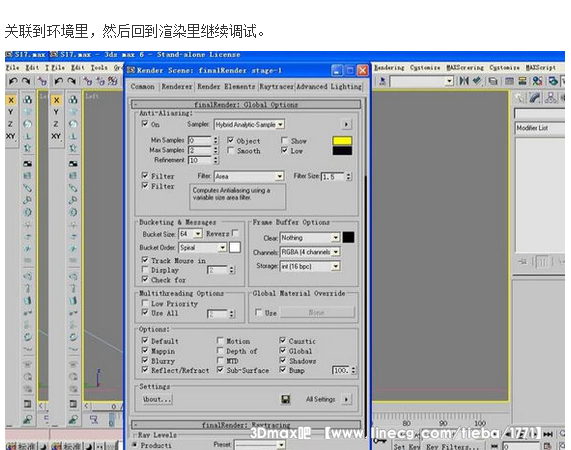Viewport: 571px width, 450px height.
Task: Toggle the Anti-Aliasing On checkbox
Action: (x=145, y=124)
